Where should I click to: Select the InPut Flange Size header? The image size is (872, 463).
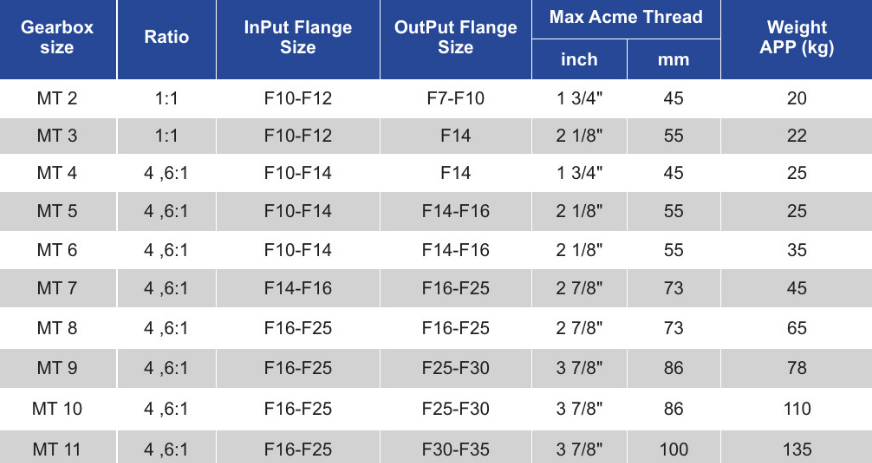pyautogui.click(x=298, y=37)
